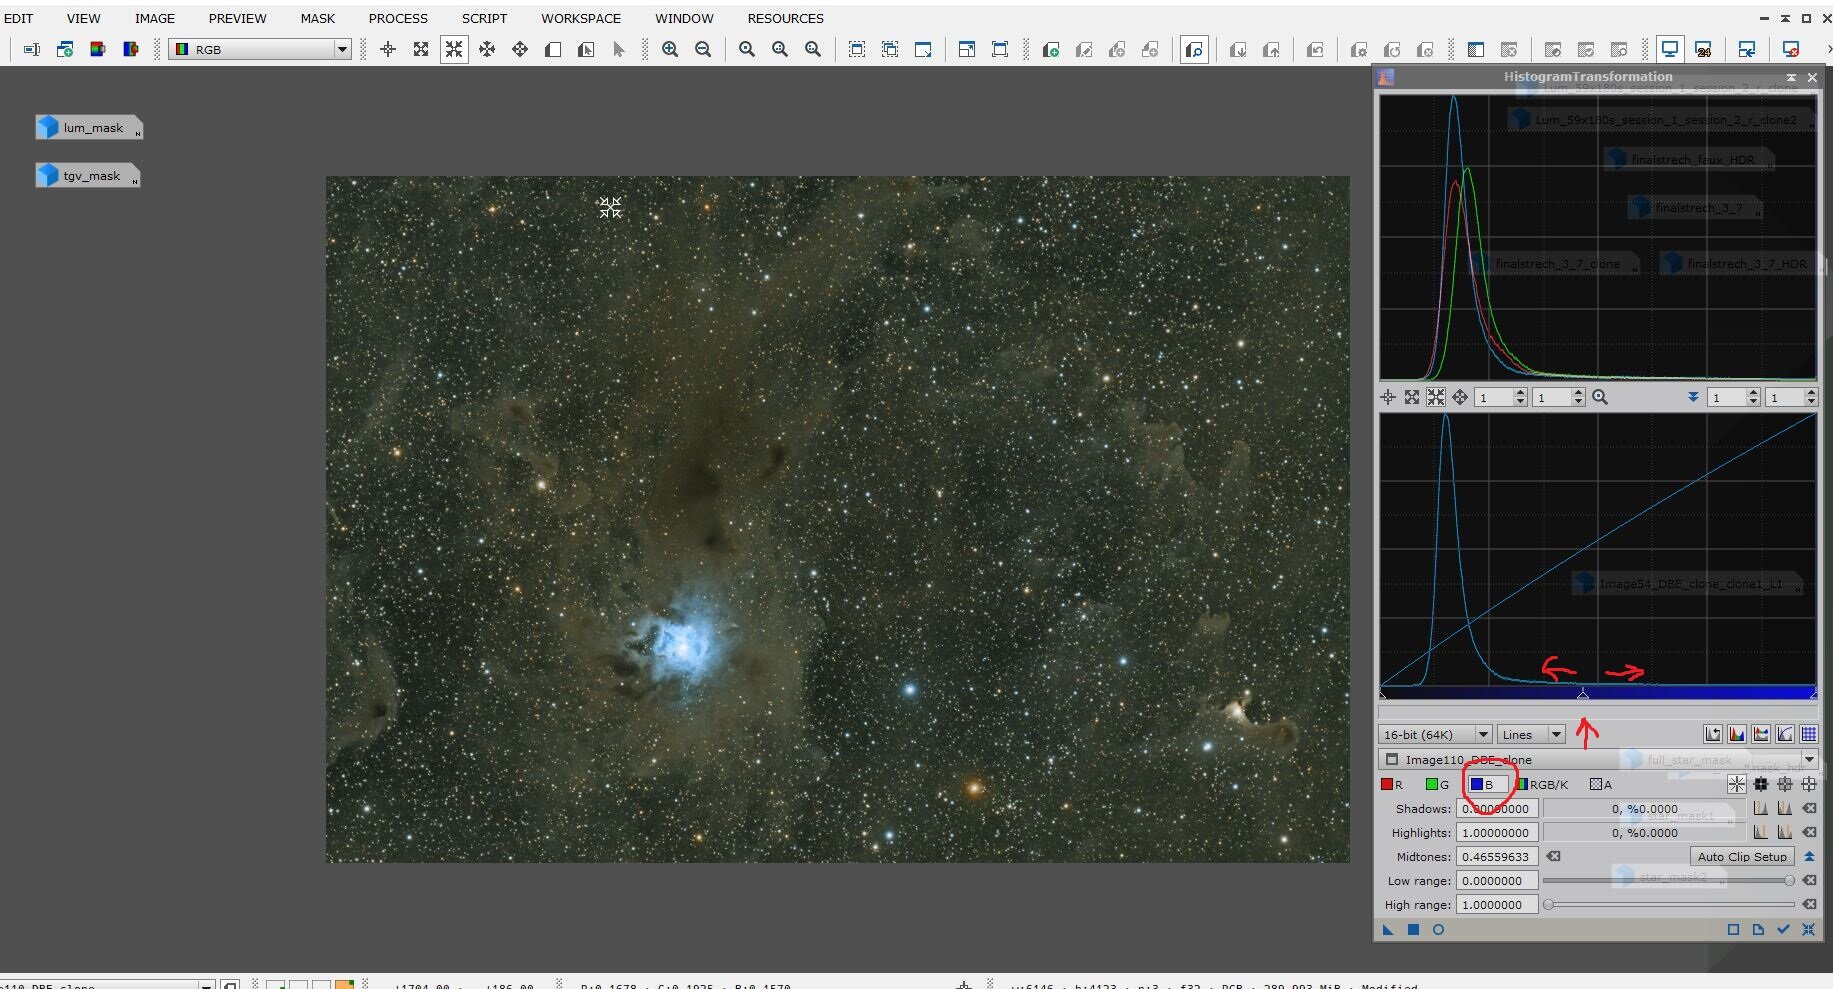Click the Low range slider handle
This screenshot has width=1833, height=989.
1789,880
